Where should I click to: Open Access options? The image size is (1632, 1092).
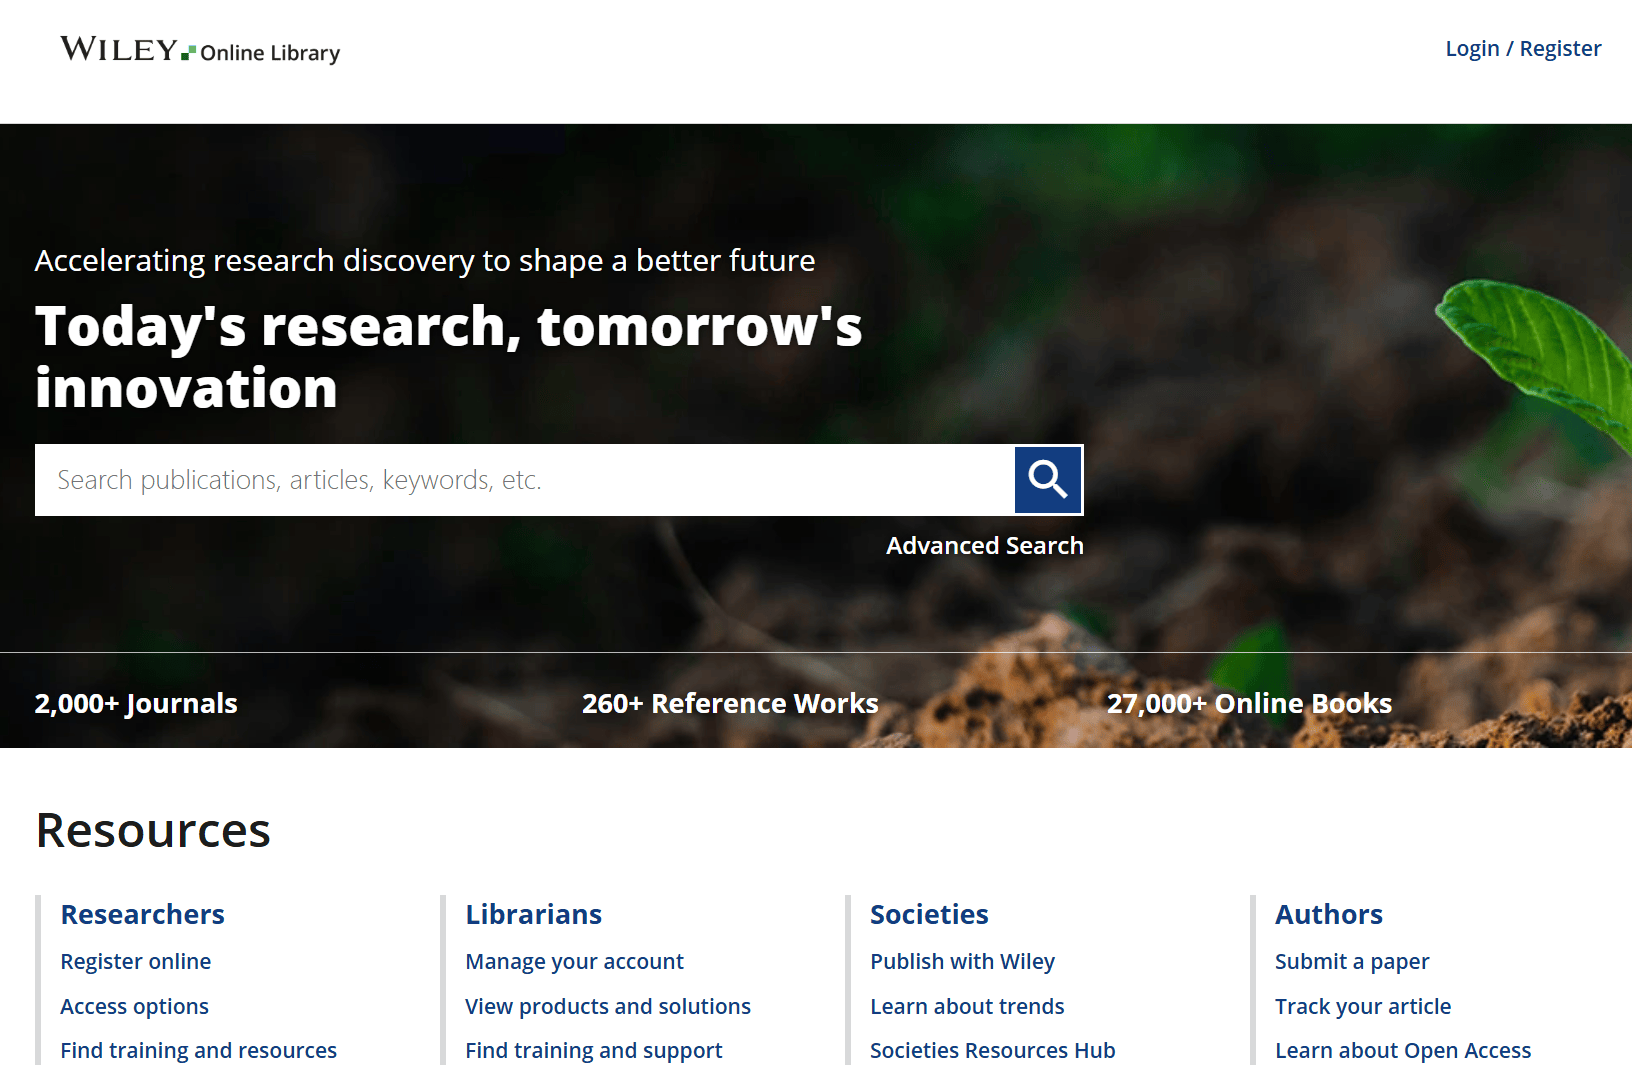134,1006
